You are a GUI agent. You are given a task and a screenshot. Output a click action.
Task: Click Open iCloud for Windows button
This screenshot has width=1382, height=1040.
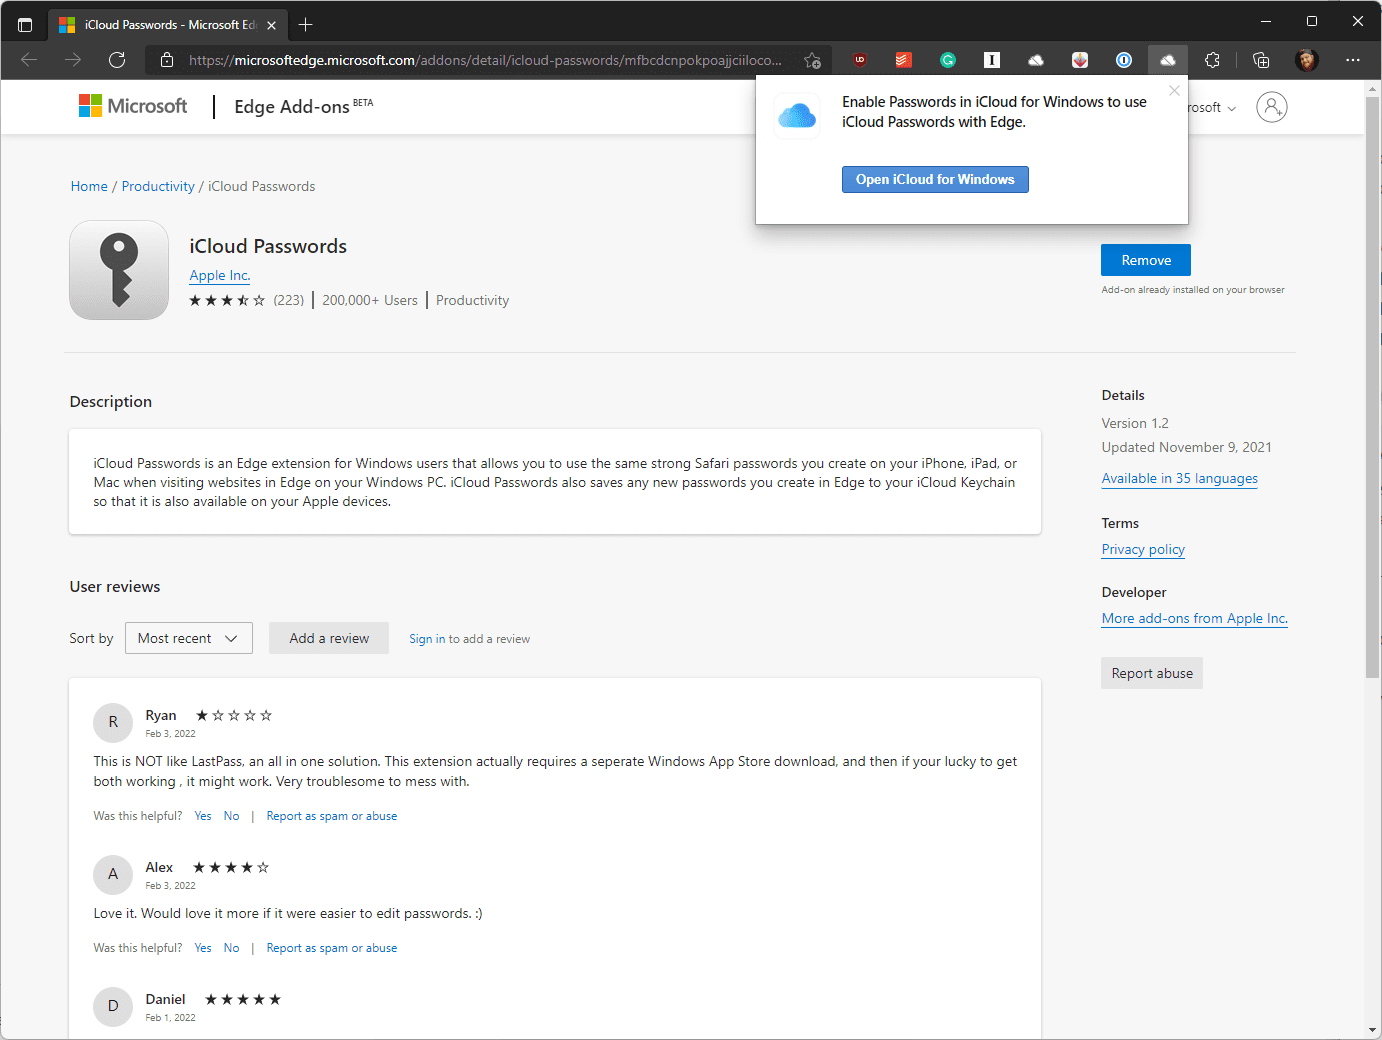click(x=935, y=179)
